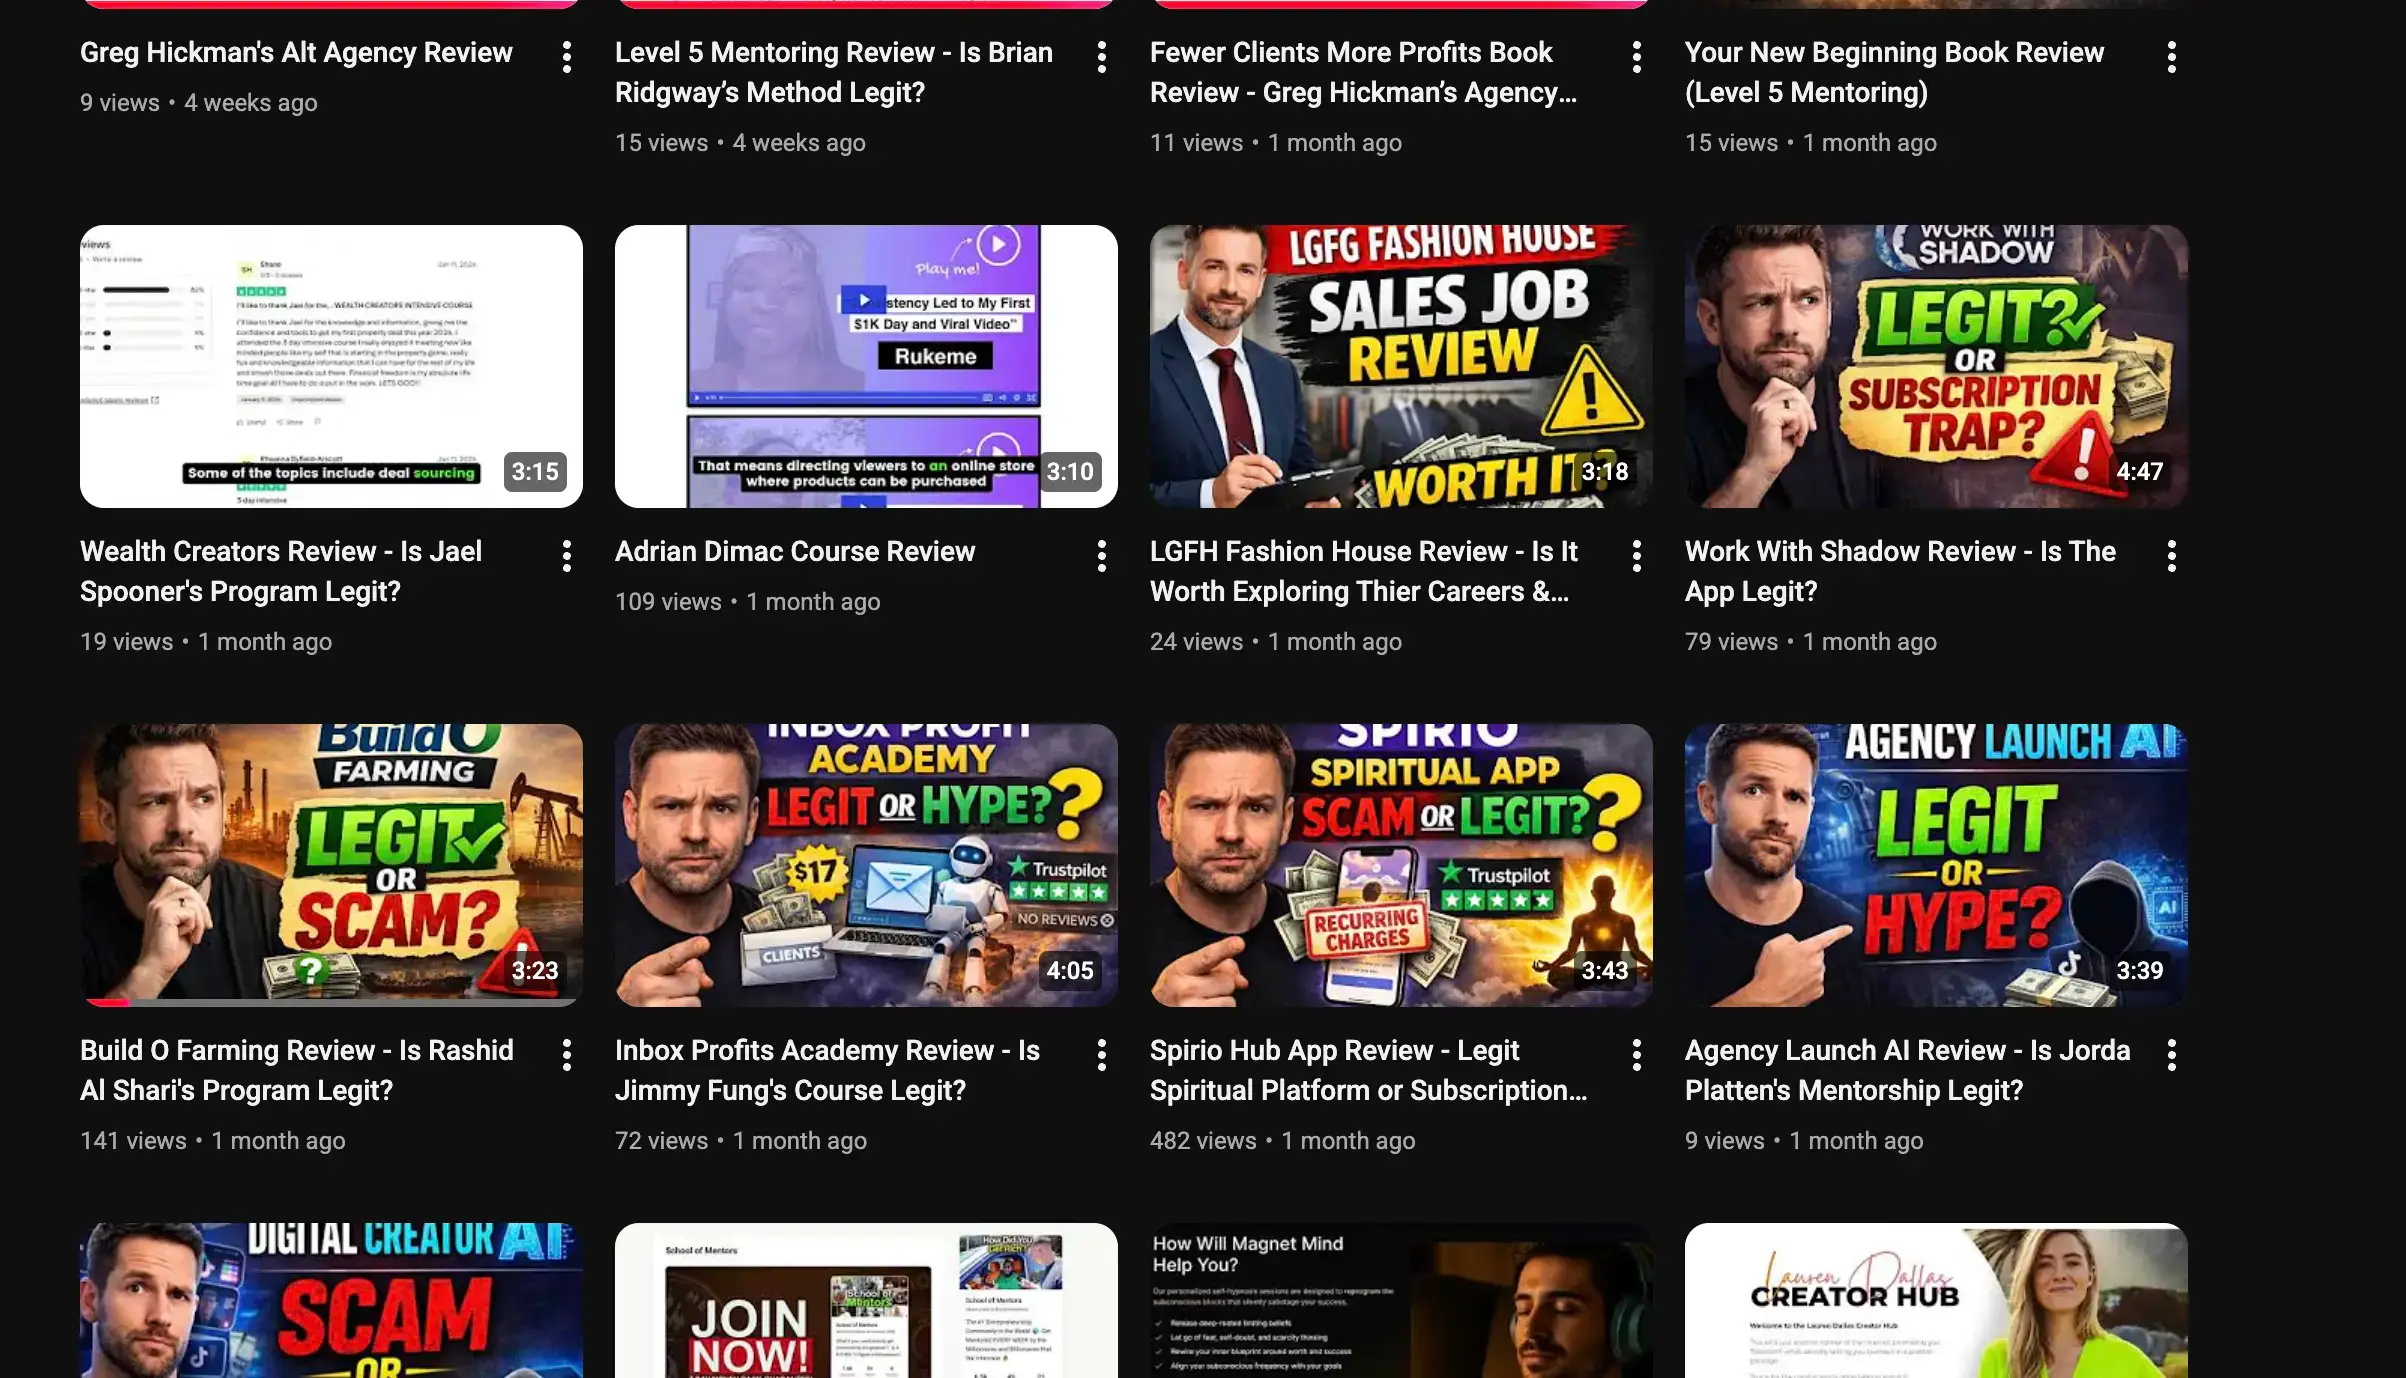Click title Your New Beginning Book Review
Screen dimensions: 2406x1378
(1894, 72)
